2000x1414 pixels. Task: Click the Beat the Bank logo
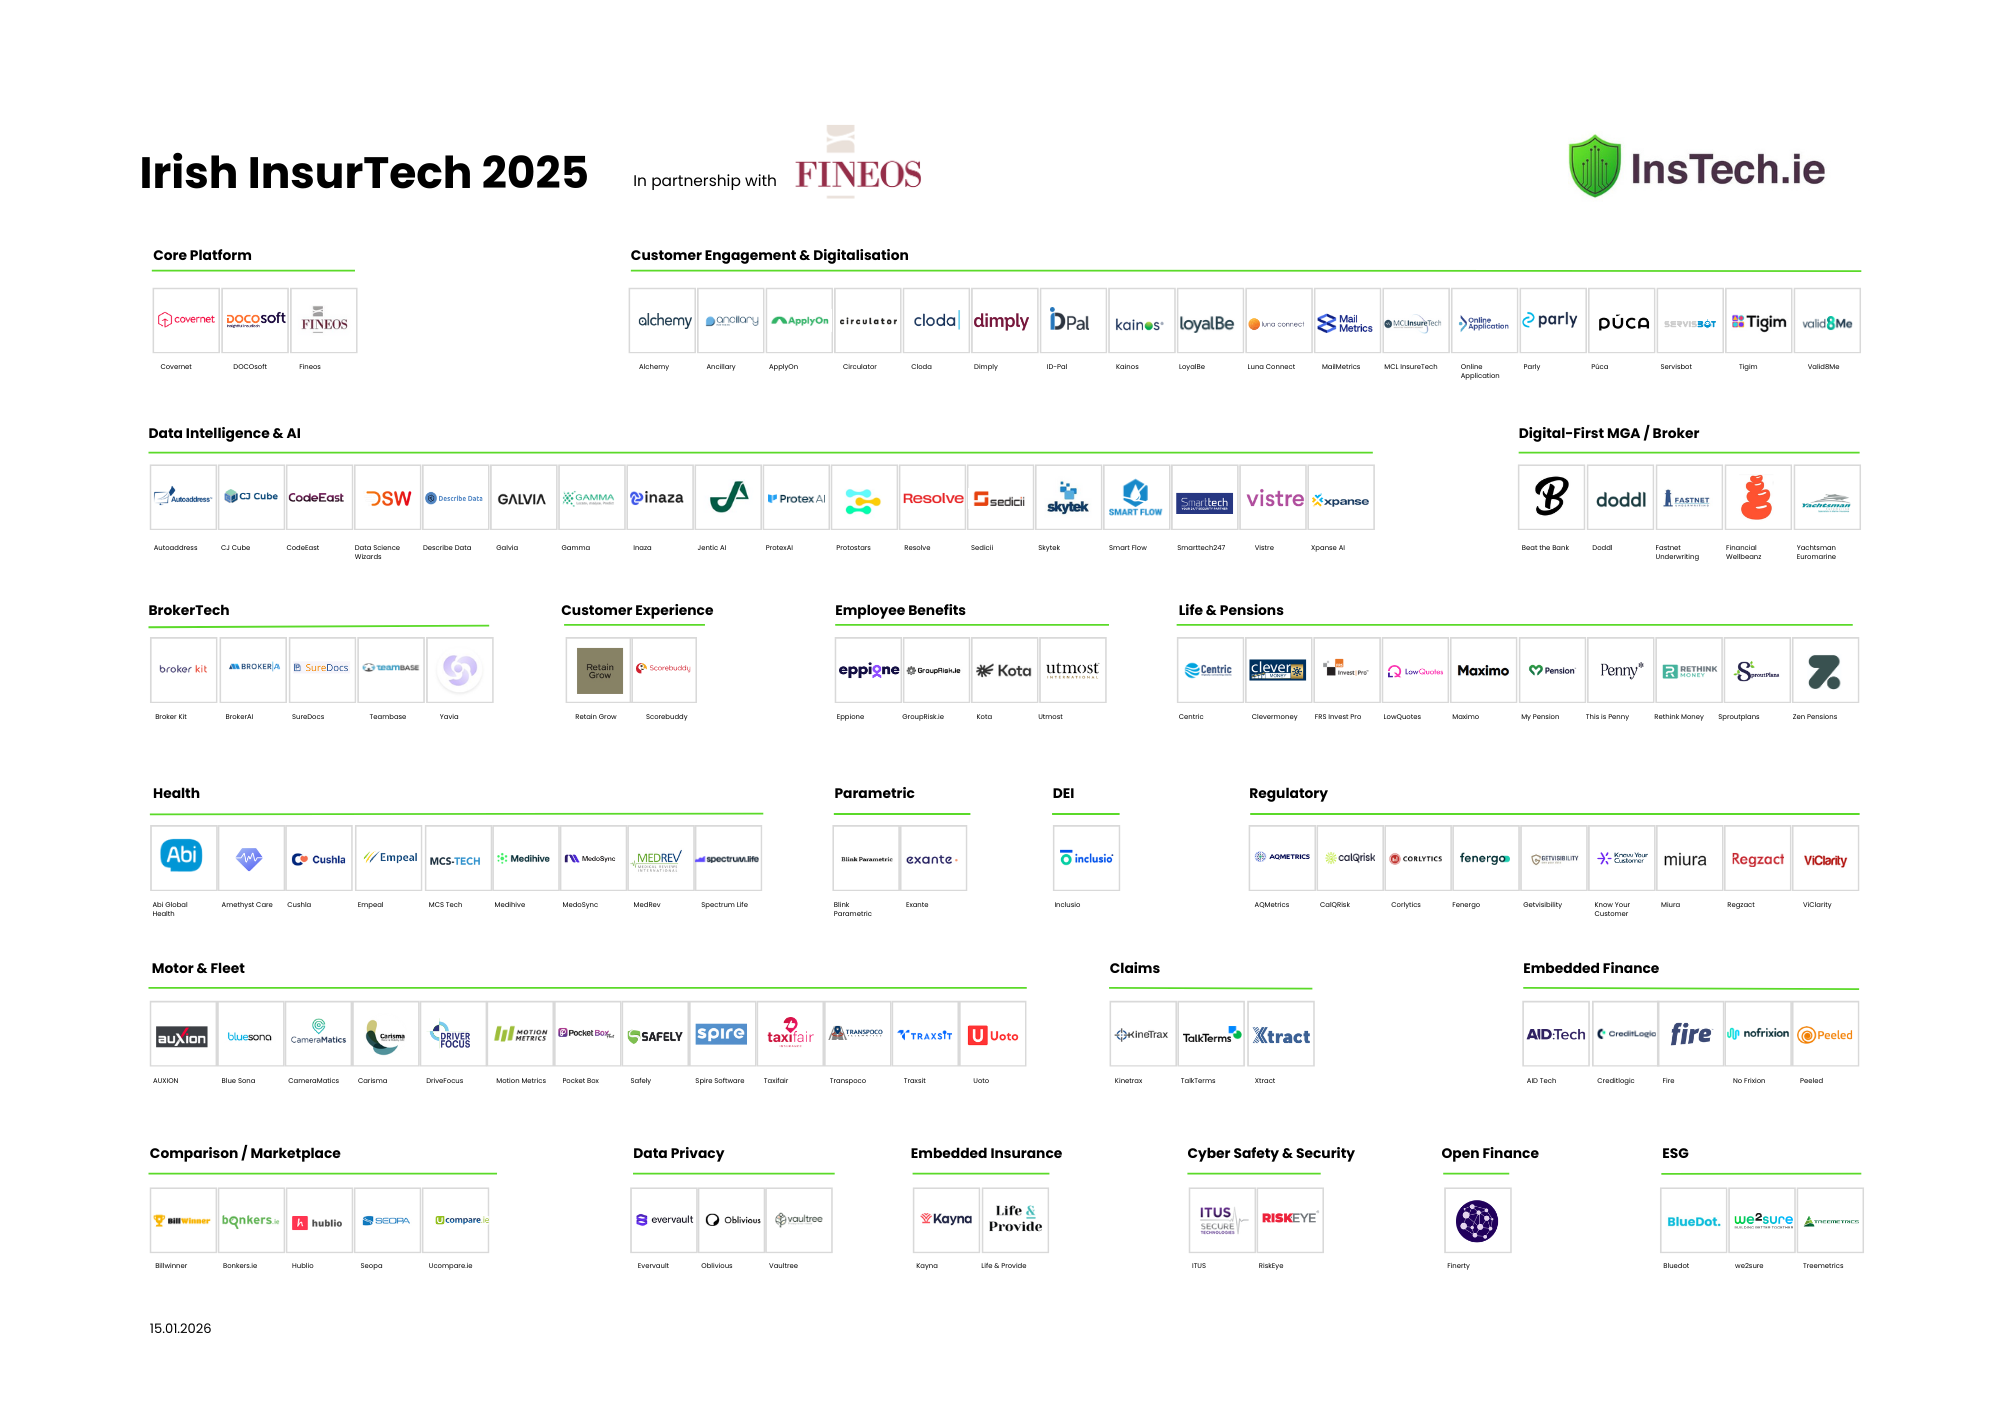coord(1551,497)
